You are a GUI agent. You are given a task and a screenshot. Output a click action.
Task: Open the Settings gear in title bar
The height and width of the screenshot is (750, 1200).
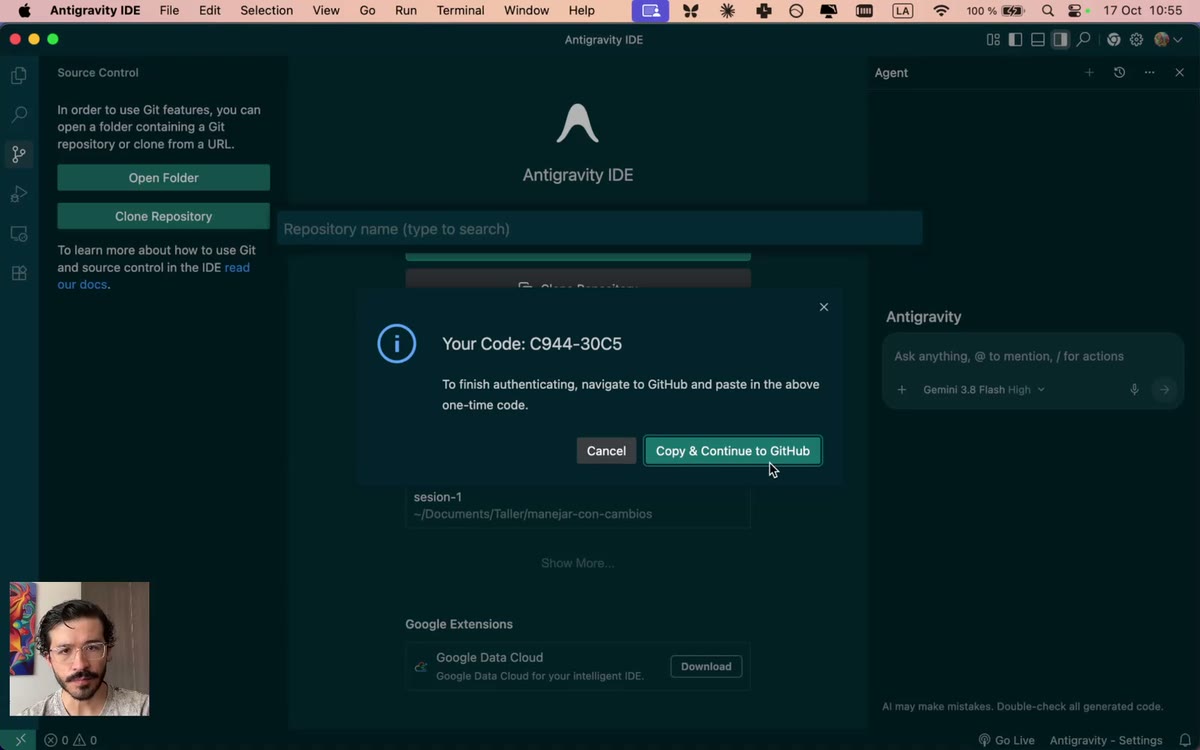tap(1136, 40)
